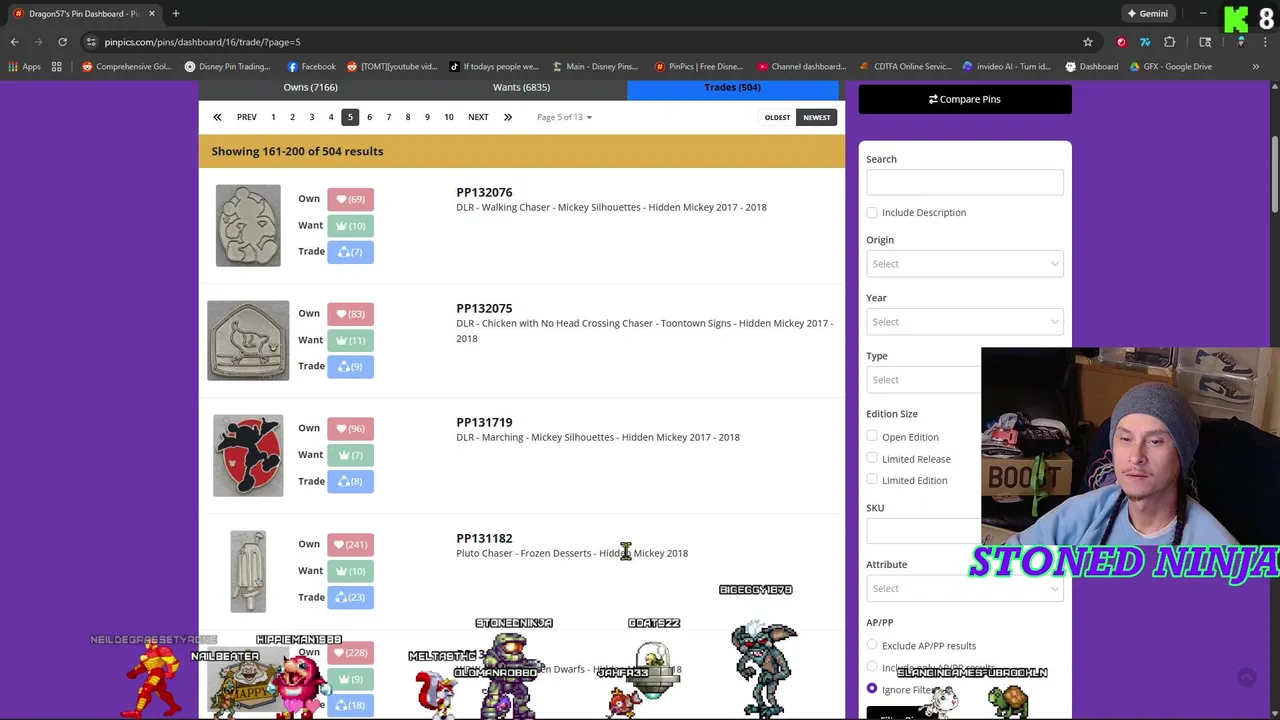Open Page 5 of 13 dropdown
This screenshot has height=720, width=1280.
point(564,117)
